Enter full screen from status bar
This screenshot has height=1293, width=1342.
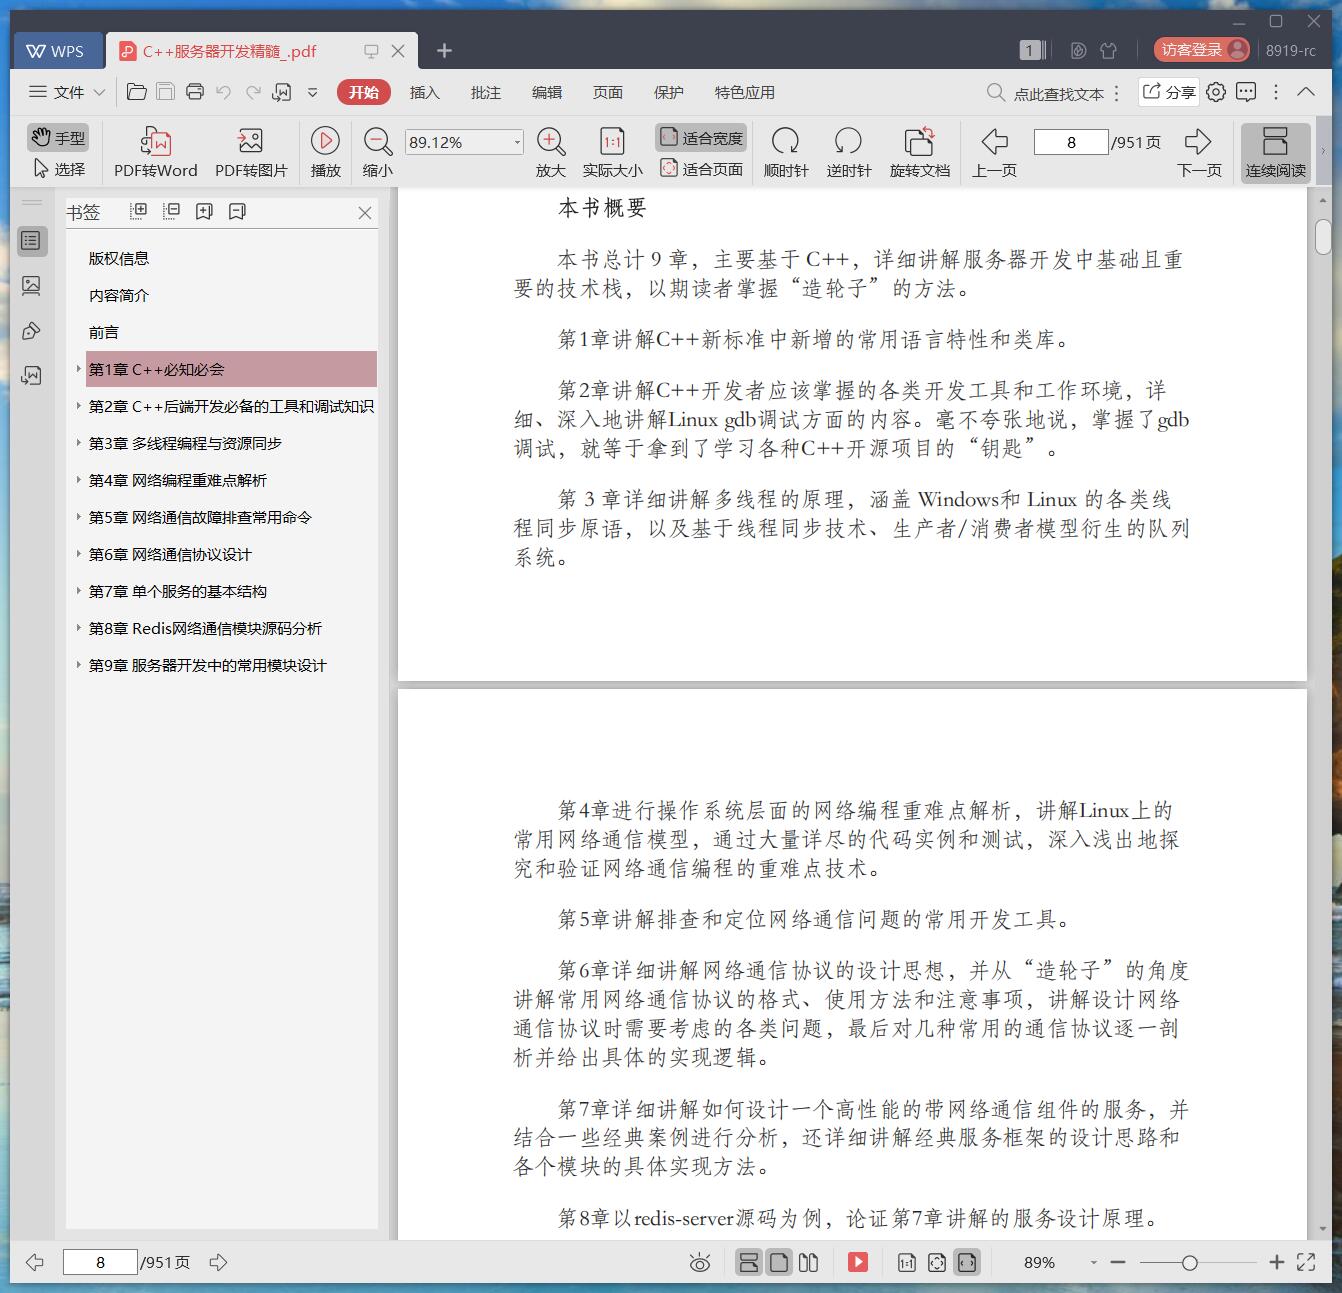pos(1306,1262)
